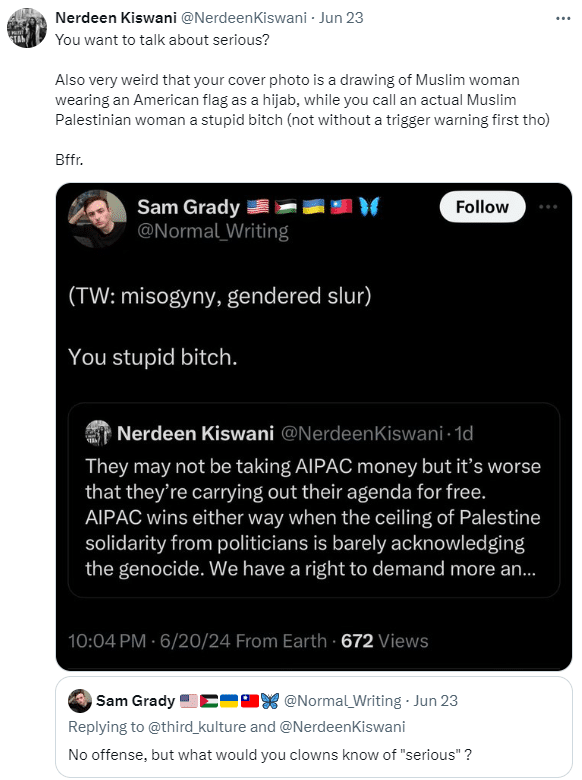Click the American flag emoji in the dark header
The width and height of the screenshot is (582, 780).
pyautogui.click(x=258, y=206)
